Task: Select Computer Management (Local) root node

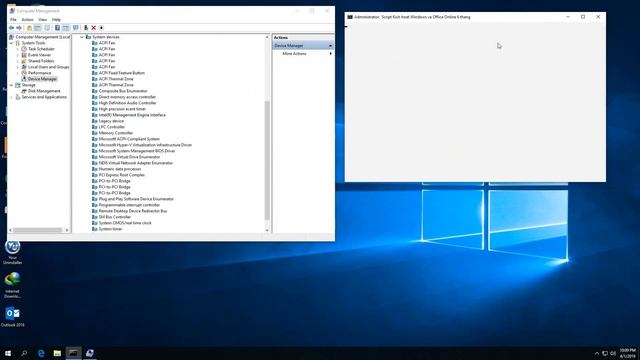Action: [x=42, y=37]
